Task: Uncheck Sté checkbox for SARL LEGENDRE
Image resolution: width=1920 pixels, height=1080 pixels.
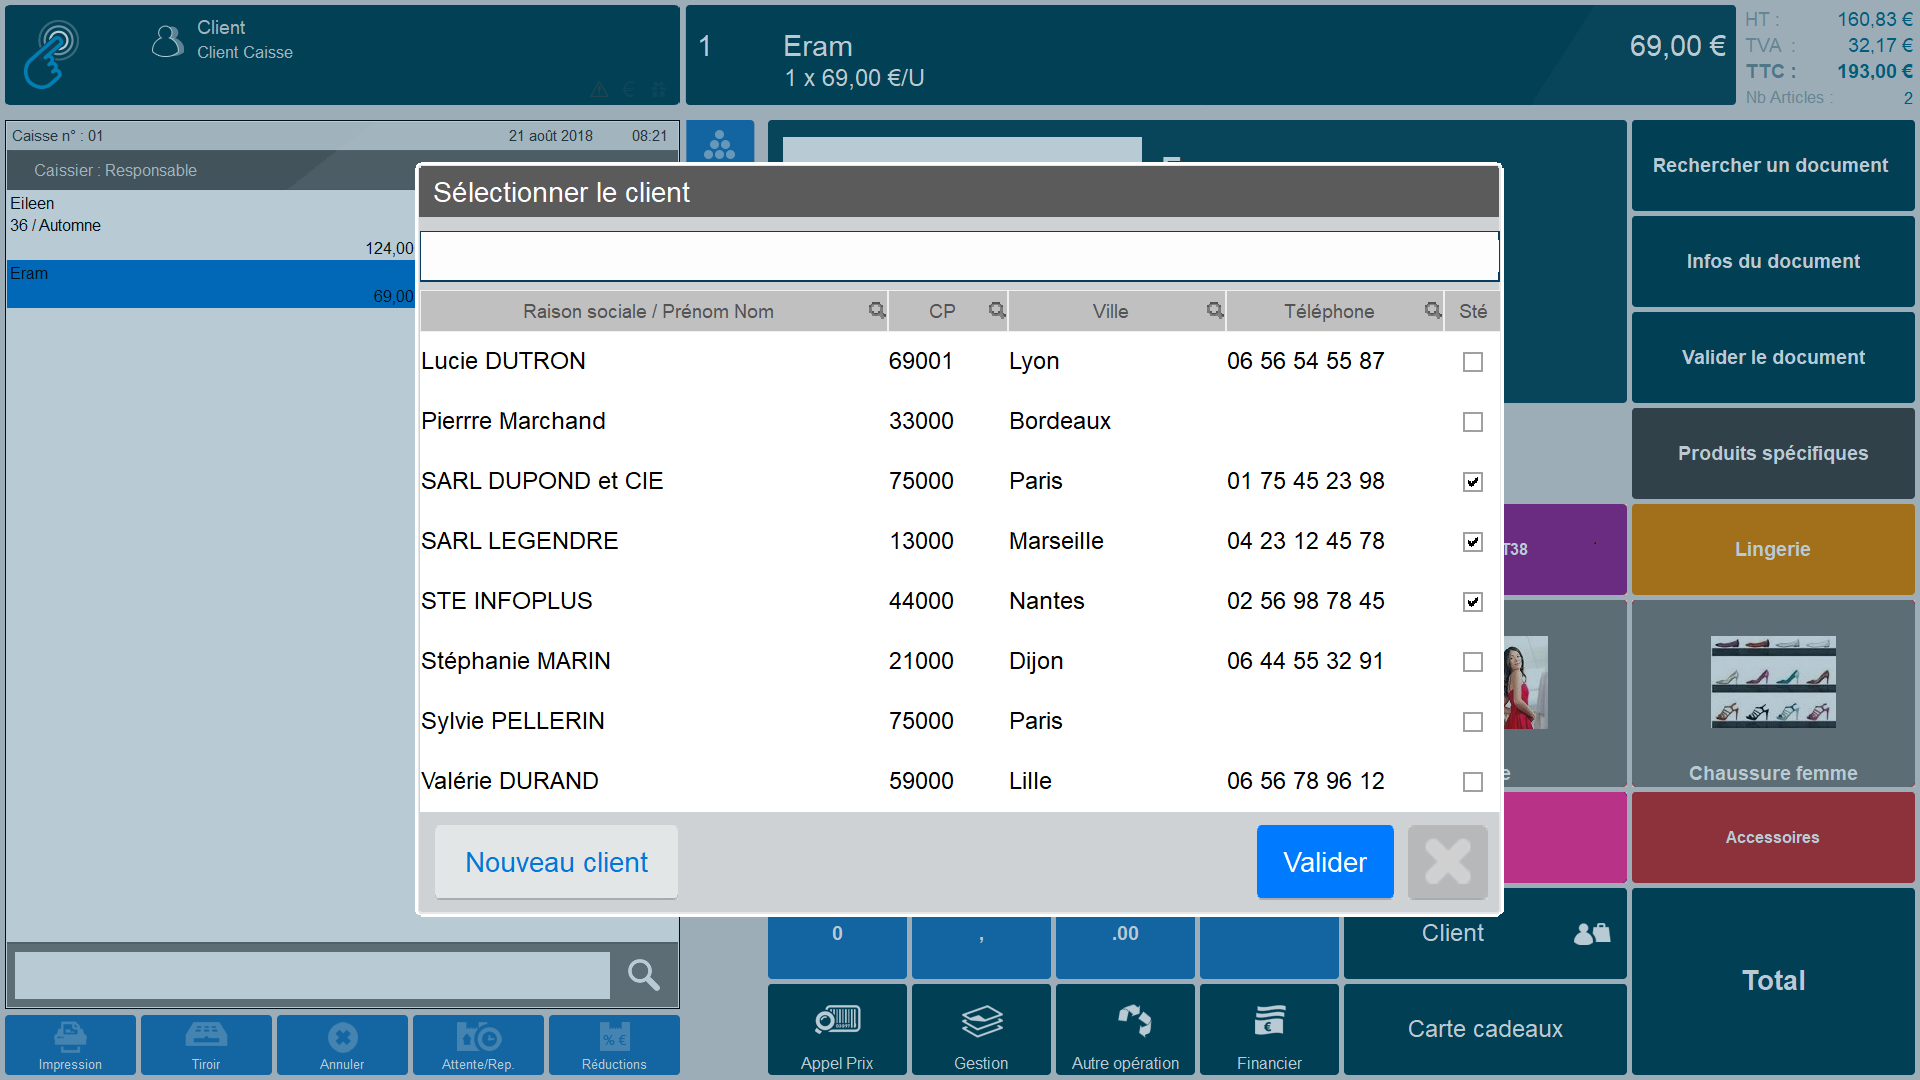Action: pyautogui.click(x=1473, y=542)
